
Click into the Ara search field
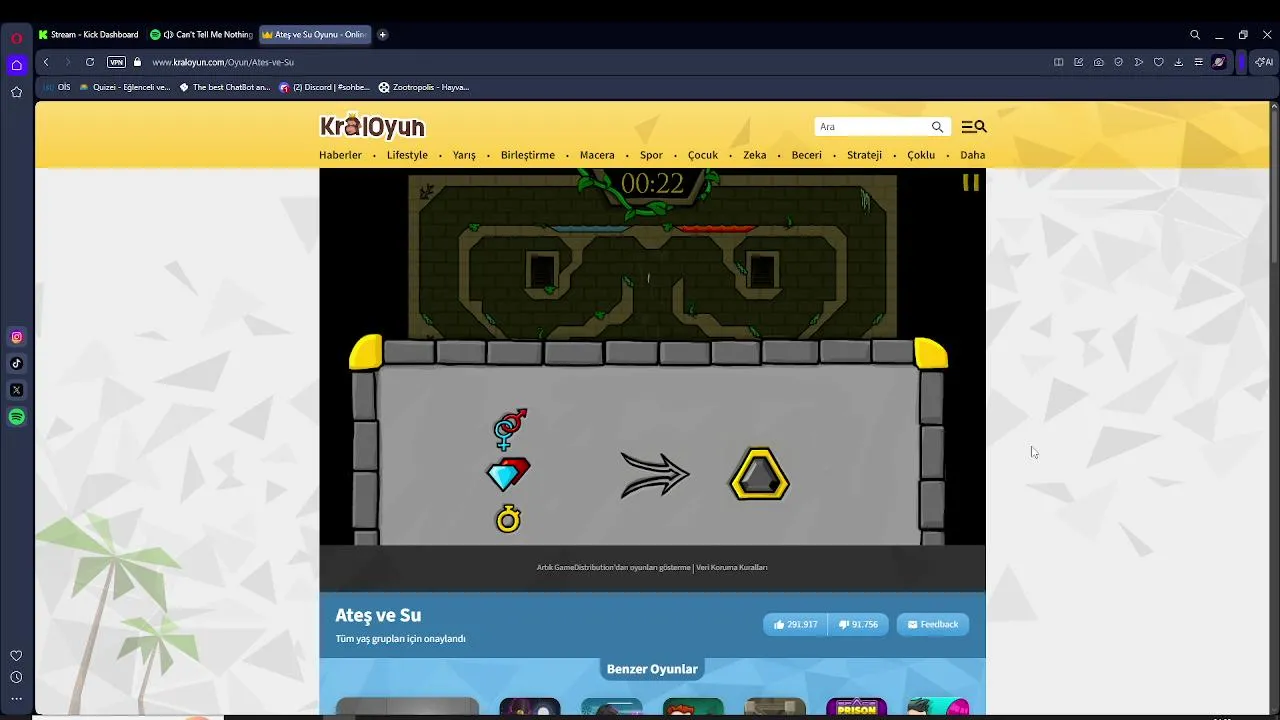(870, 127)
